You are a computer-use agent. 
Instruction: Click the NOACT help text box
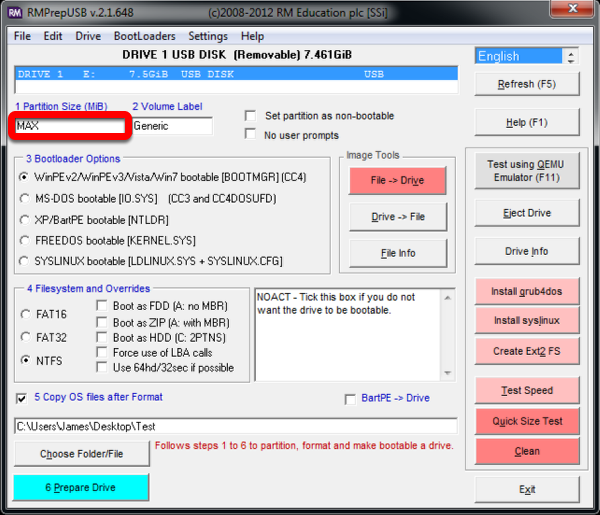pyautogui.click(x=348, y=335)
